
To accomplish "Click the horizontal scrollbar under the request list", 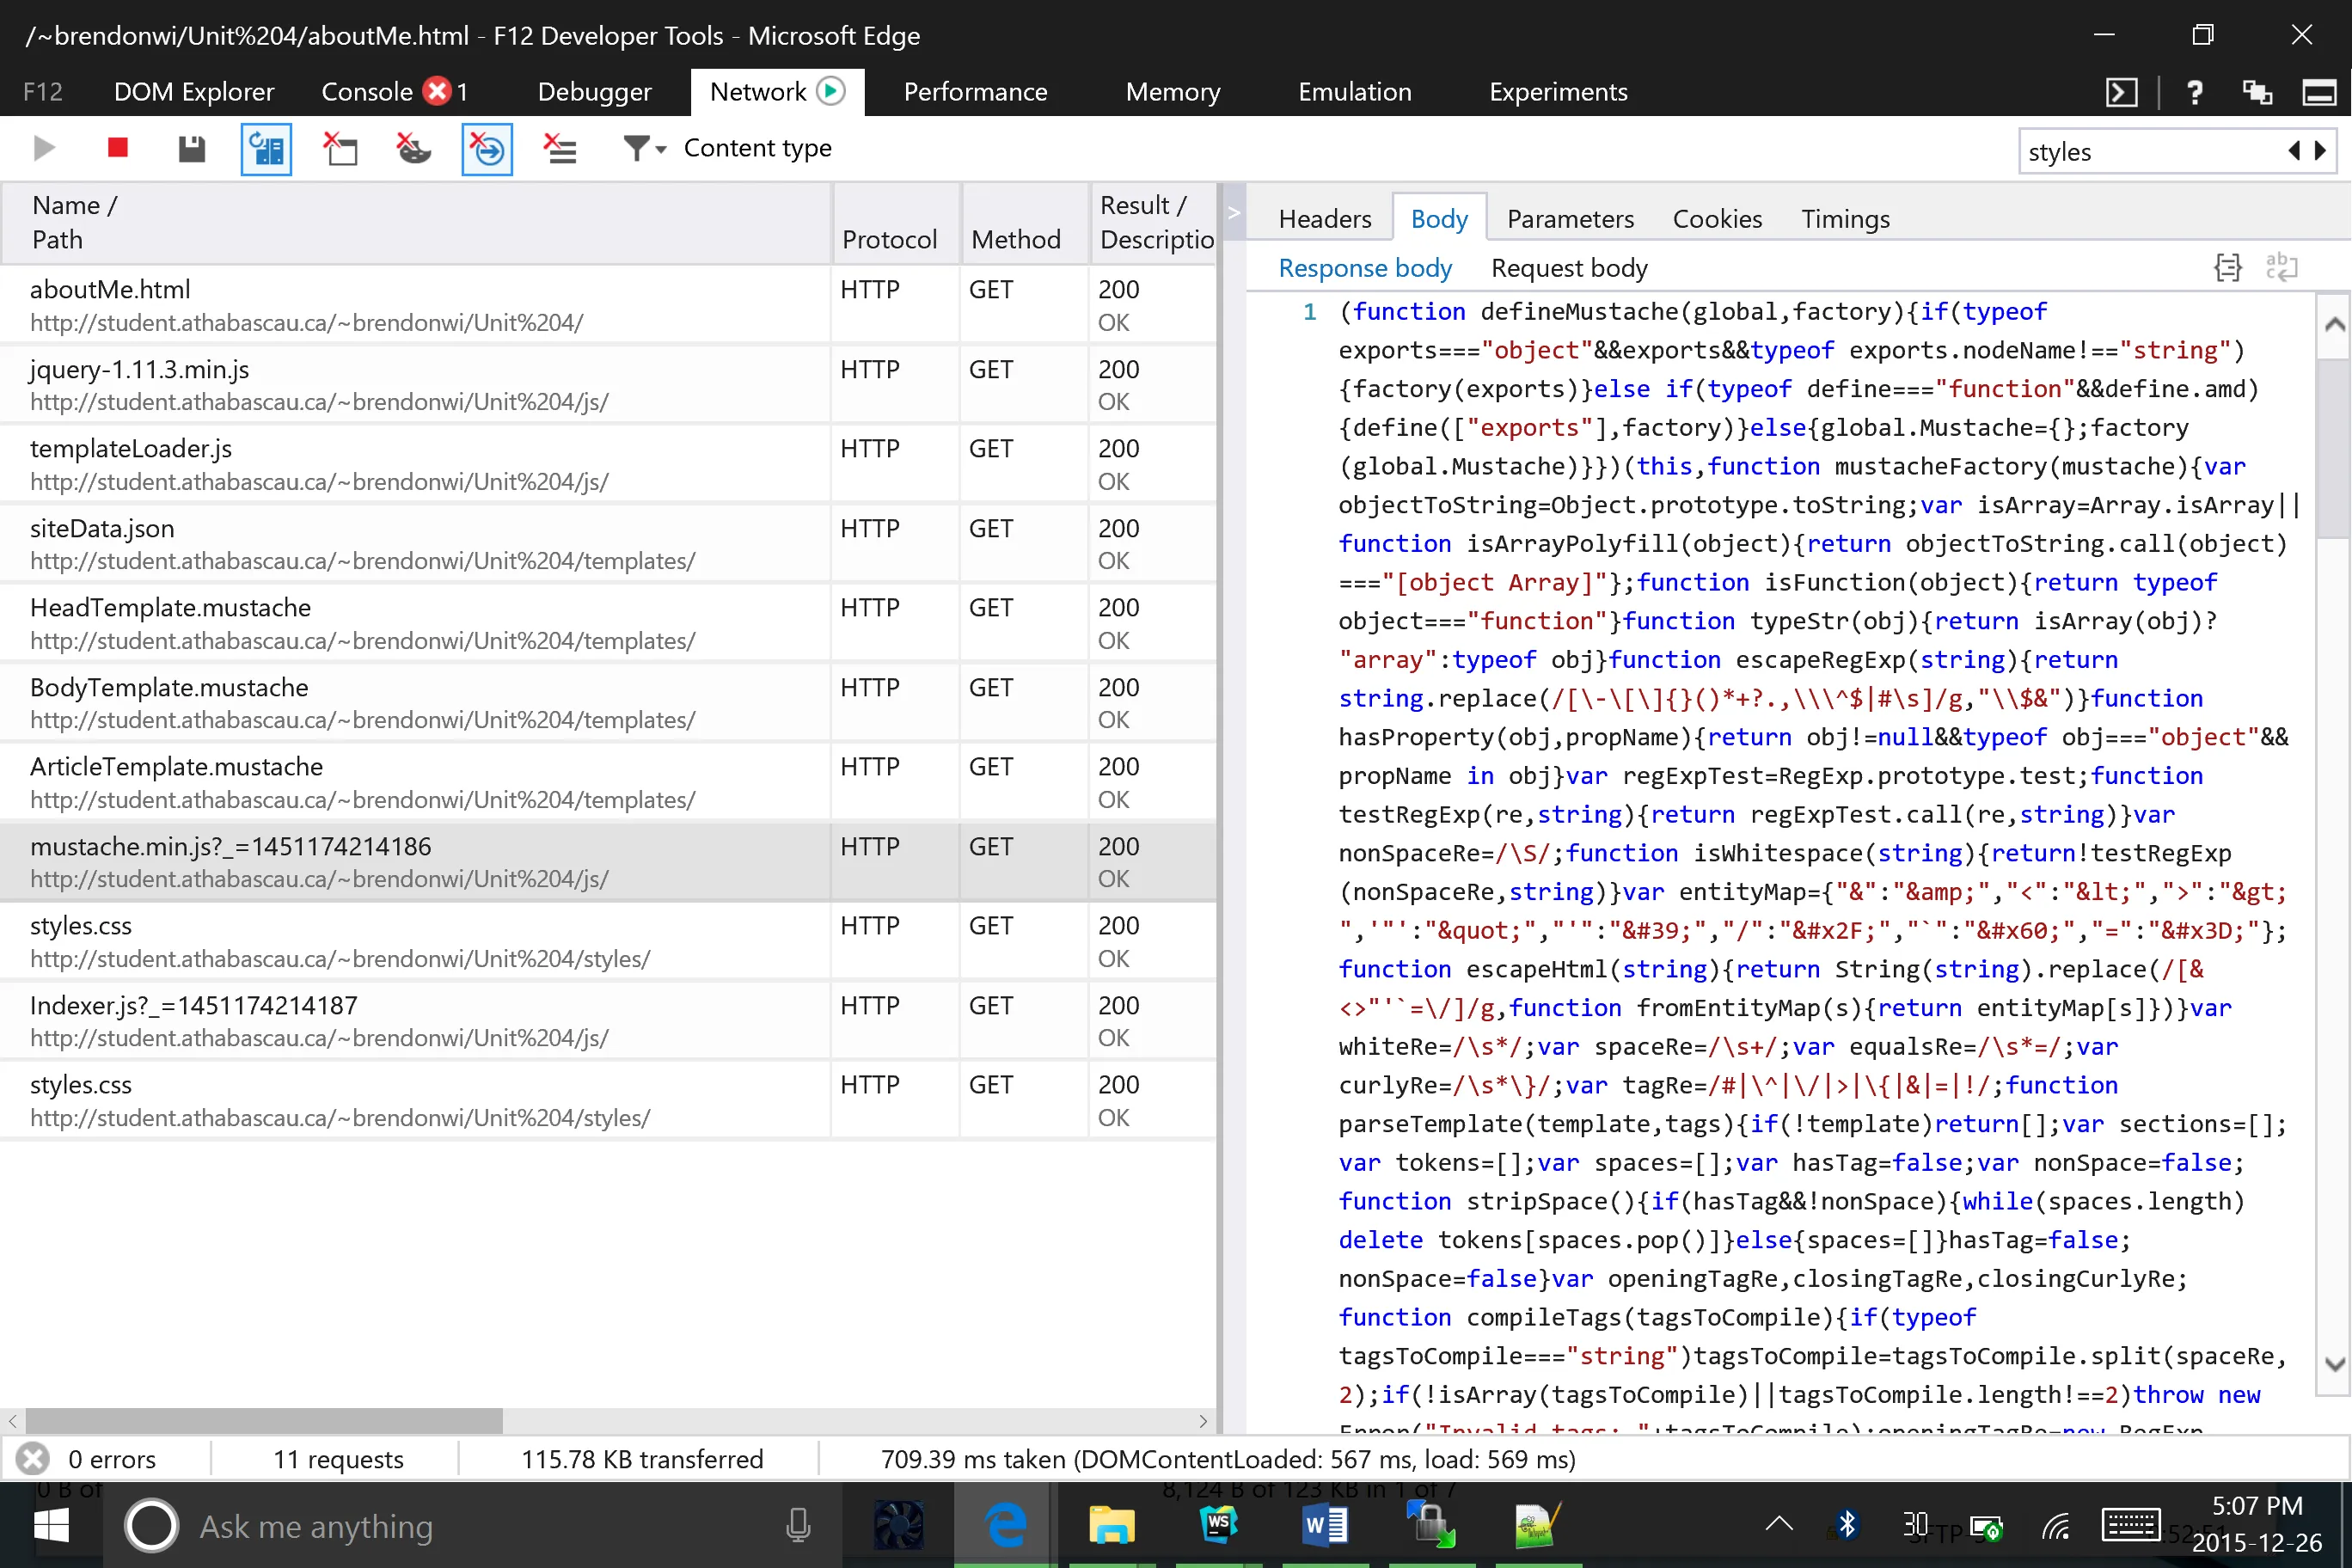I will pyautogui.click(x=264, y=1420).
